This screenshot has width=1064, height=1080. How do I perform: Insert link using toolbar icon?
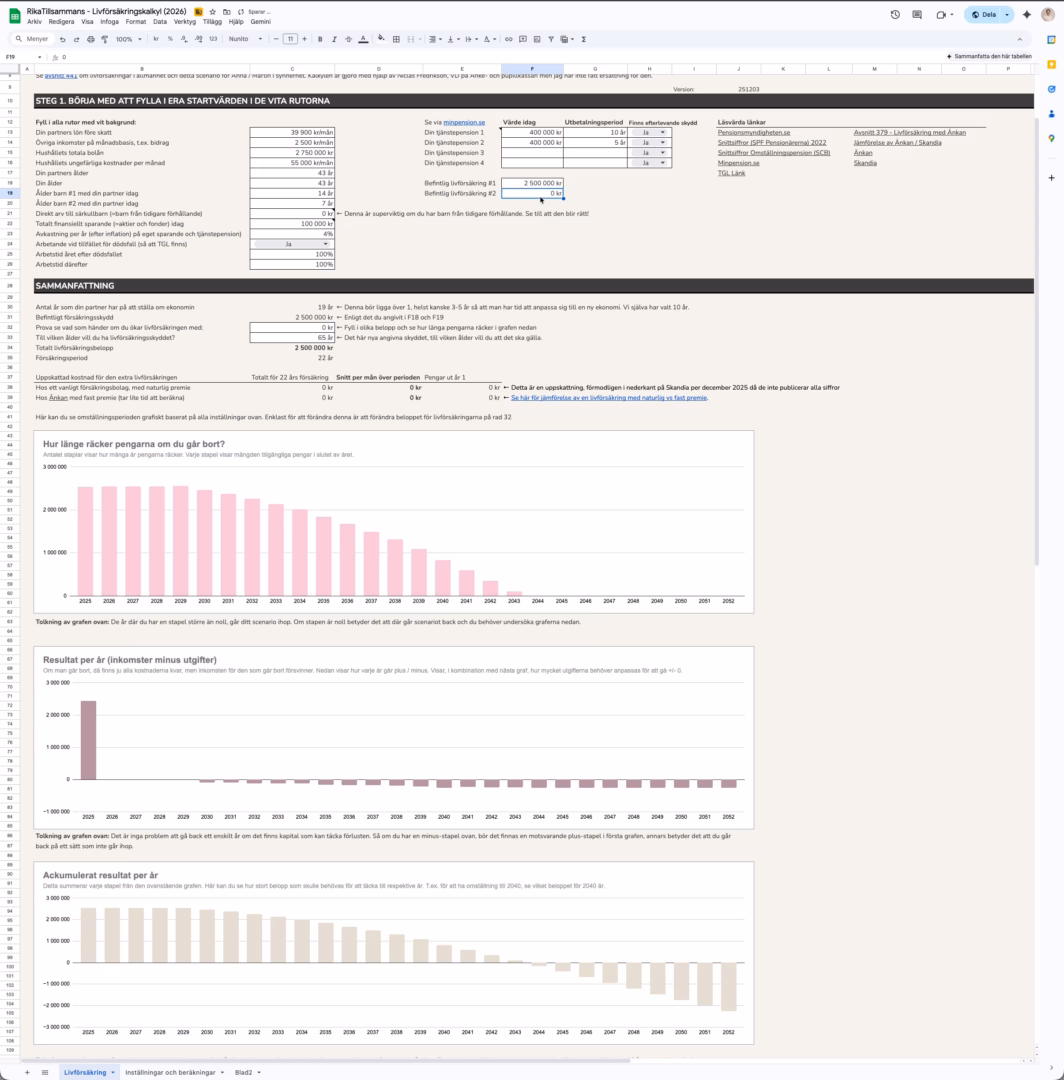click(x=508, y=39)
